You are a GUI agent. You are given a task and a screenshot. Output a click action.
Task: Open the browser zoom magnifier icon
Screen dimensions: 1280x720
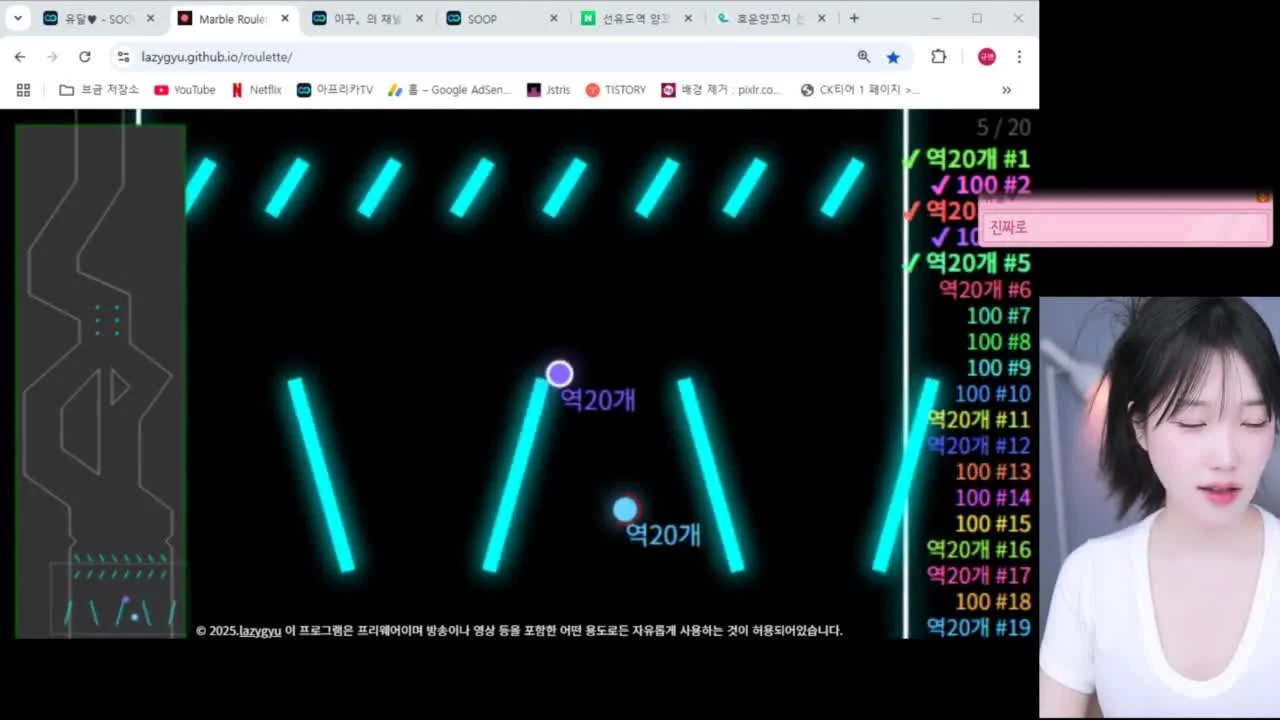863,57
